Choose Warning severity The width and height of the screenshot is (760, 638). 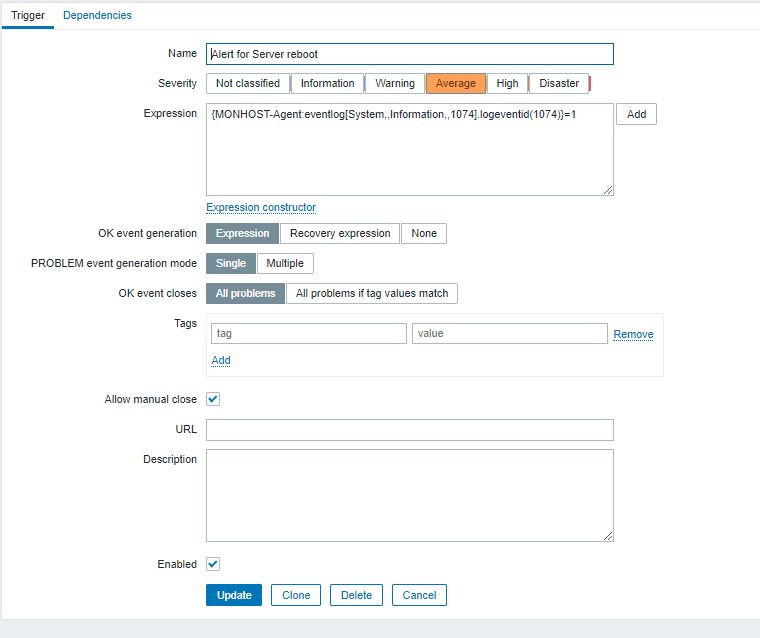coord(394,83)
